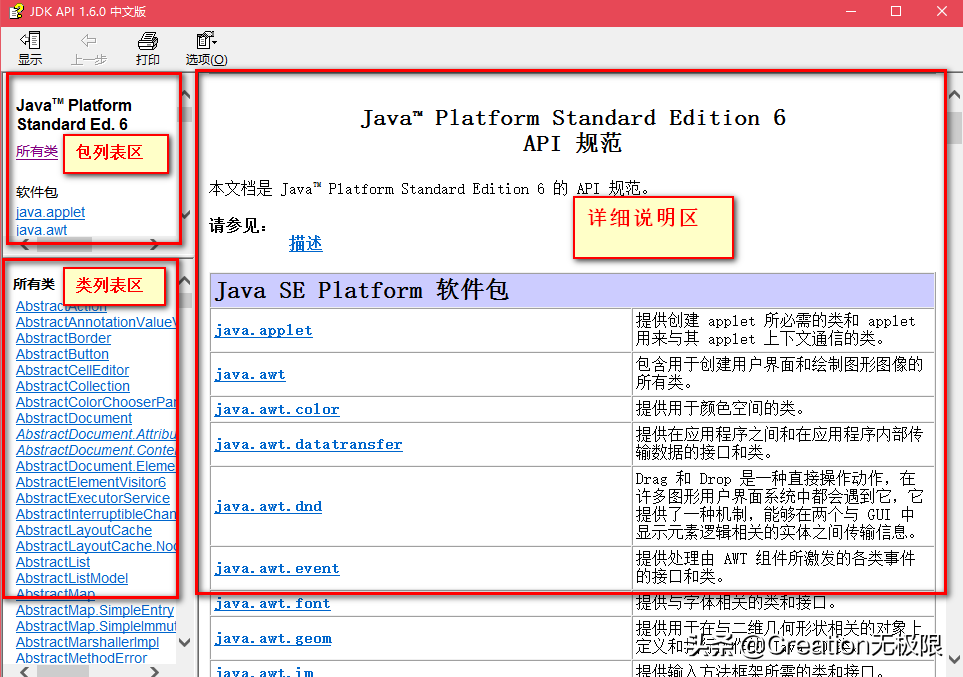Open the 选项(O) options toolbar menu
963x677 pixels.
tap(206, 49)
